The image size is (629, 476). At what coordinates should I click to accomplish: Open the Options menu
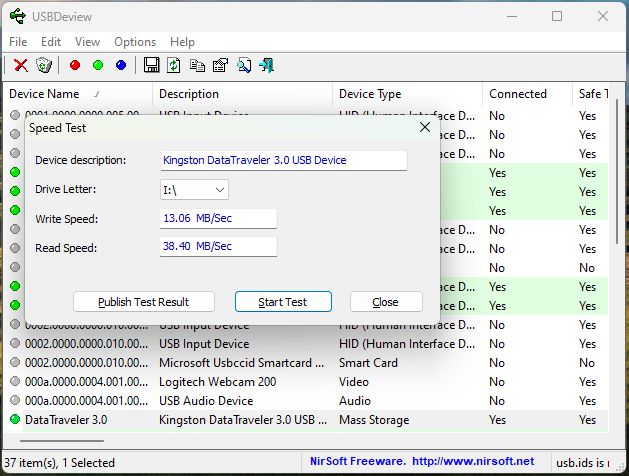coord(135,42)
